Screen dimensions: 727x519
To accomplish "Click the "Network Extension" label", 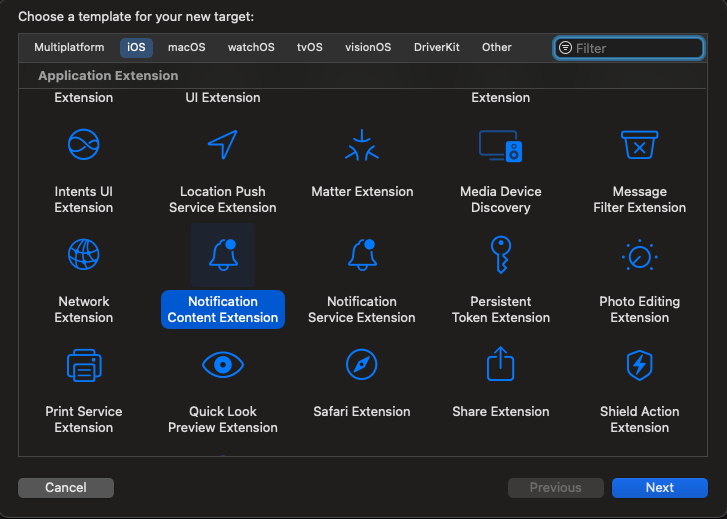I will (x=83, y=309).
